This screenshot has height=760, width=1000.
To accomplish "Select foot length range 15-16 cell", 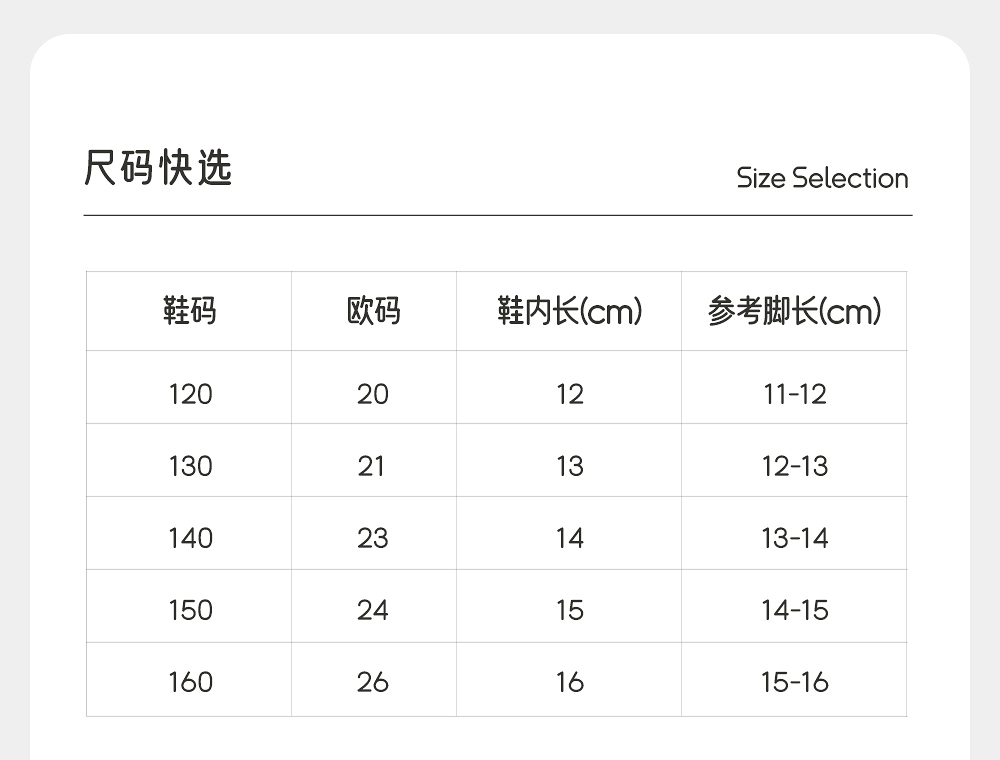I will [795, 682].
